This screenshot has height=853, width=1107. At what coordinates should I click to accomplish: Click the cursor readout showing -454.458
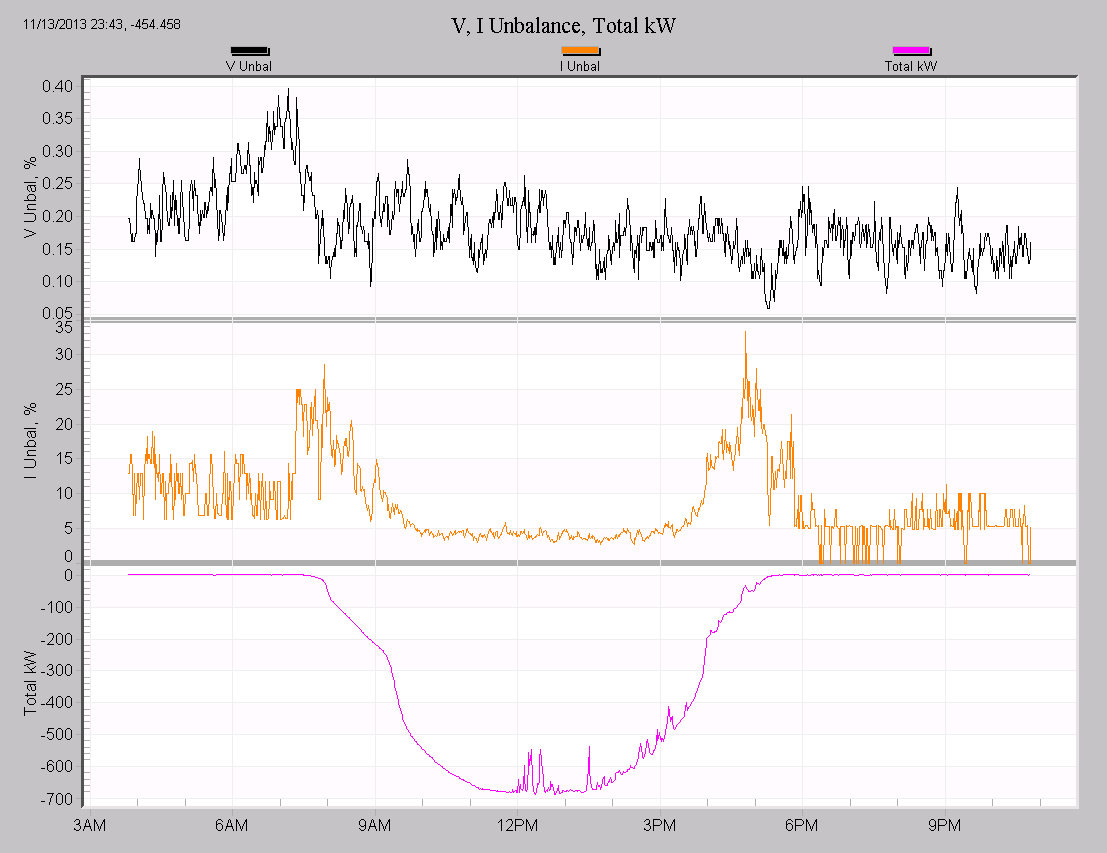point(103,22)
